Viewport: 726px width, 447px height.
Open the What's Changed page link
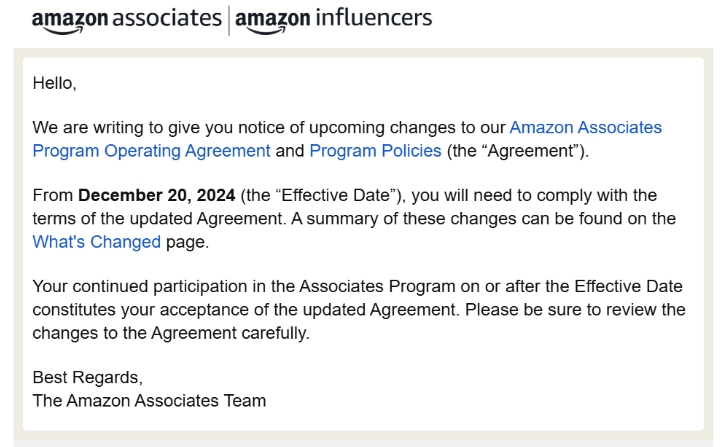coord(96,242)
